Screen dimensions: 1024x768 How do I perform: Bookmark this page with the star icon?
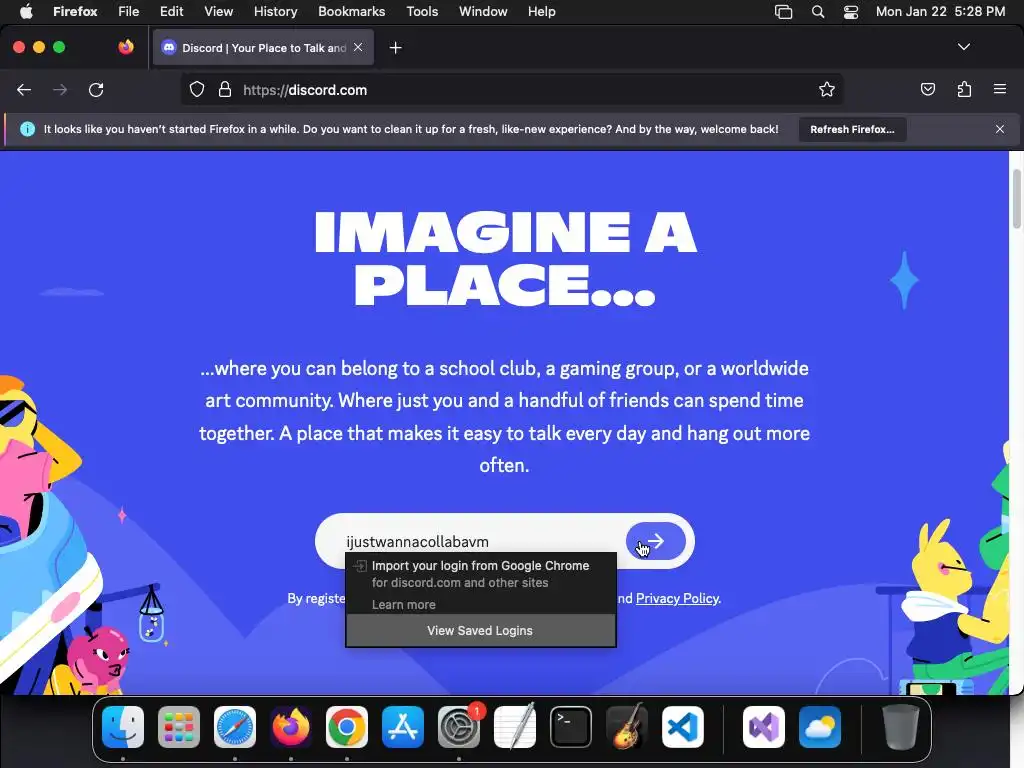pyautogui.click(x=827, y=89)
